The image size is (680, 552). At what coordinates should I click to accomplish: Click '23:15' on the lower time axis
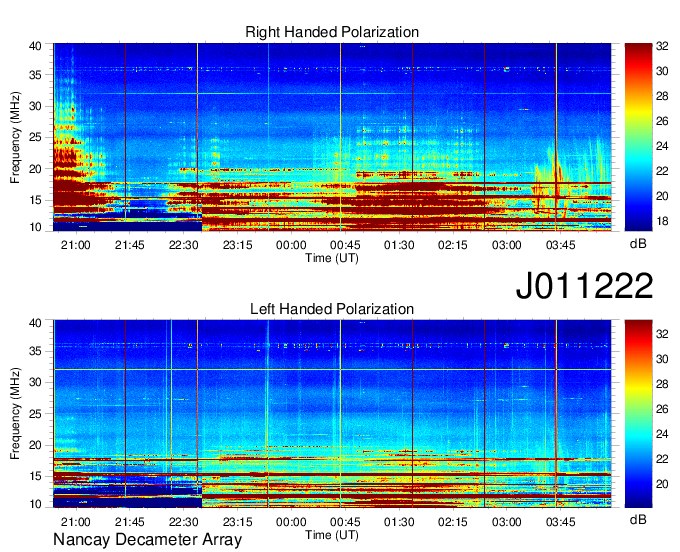tap(237, 522)
